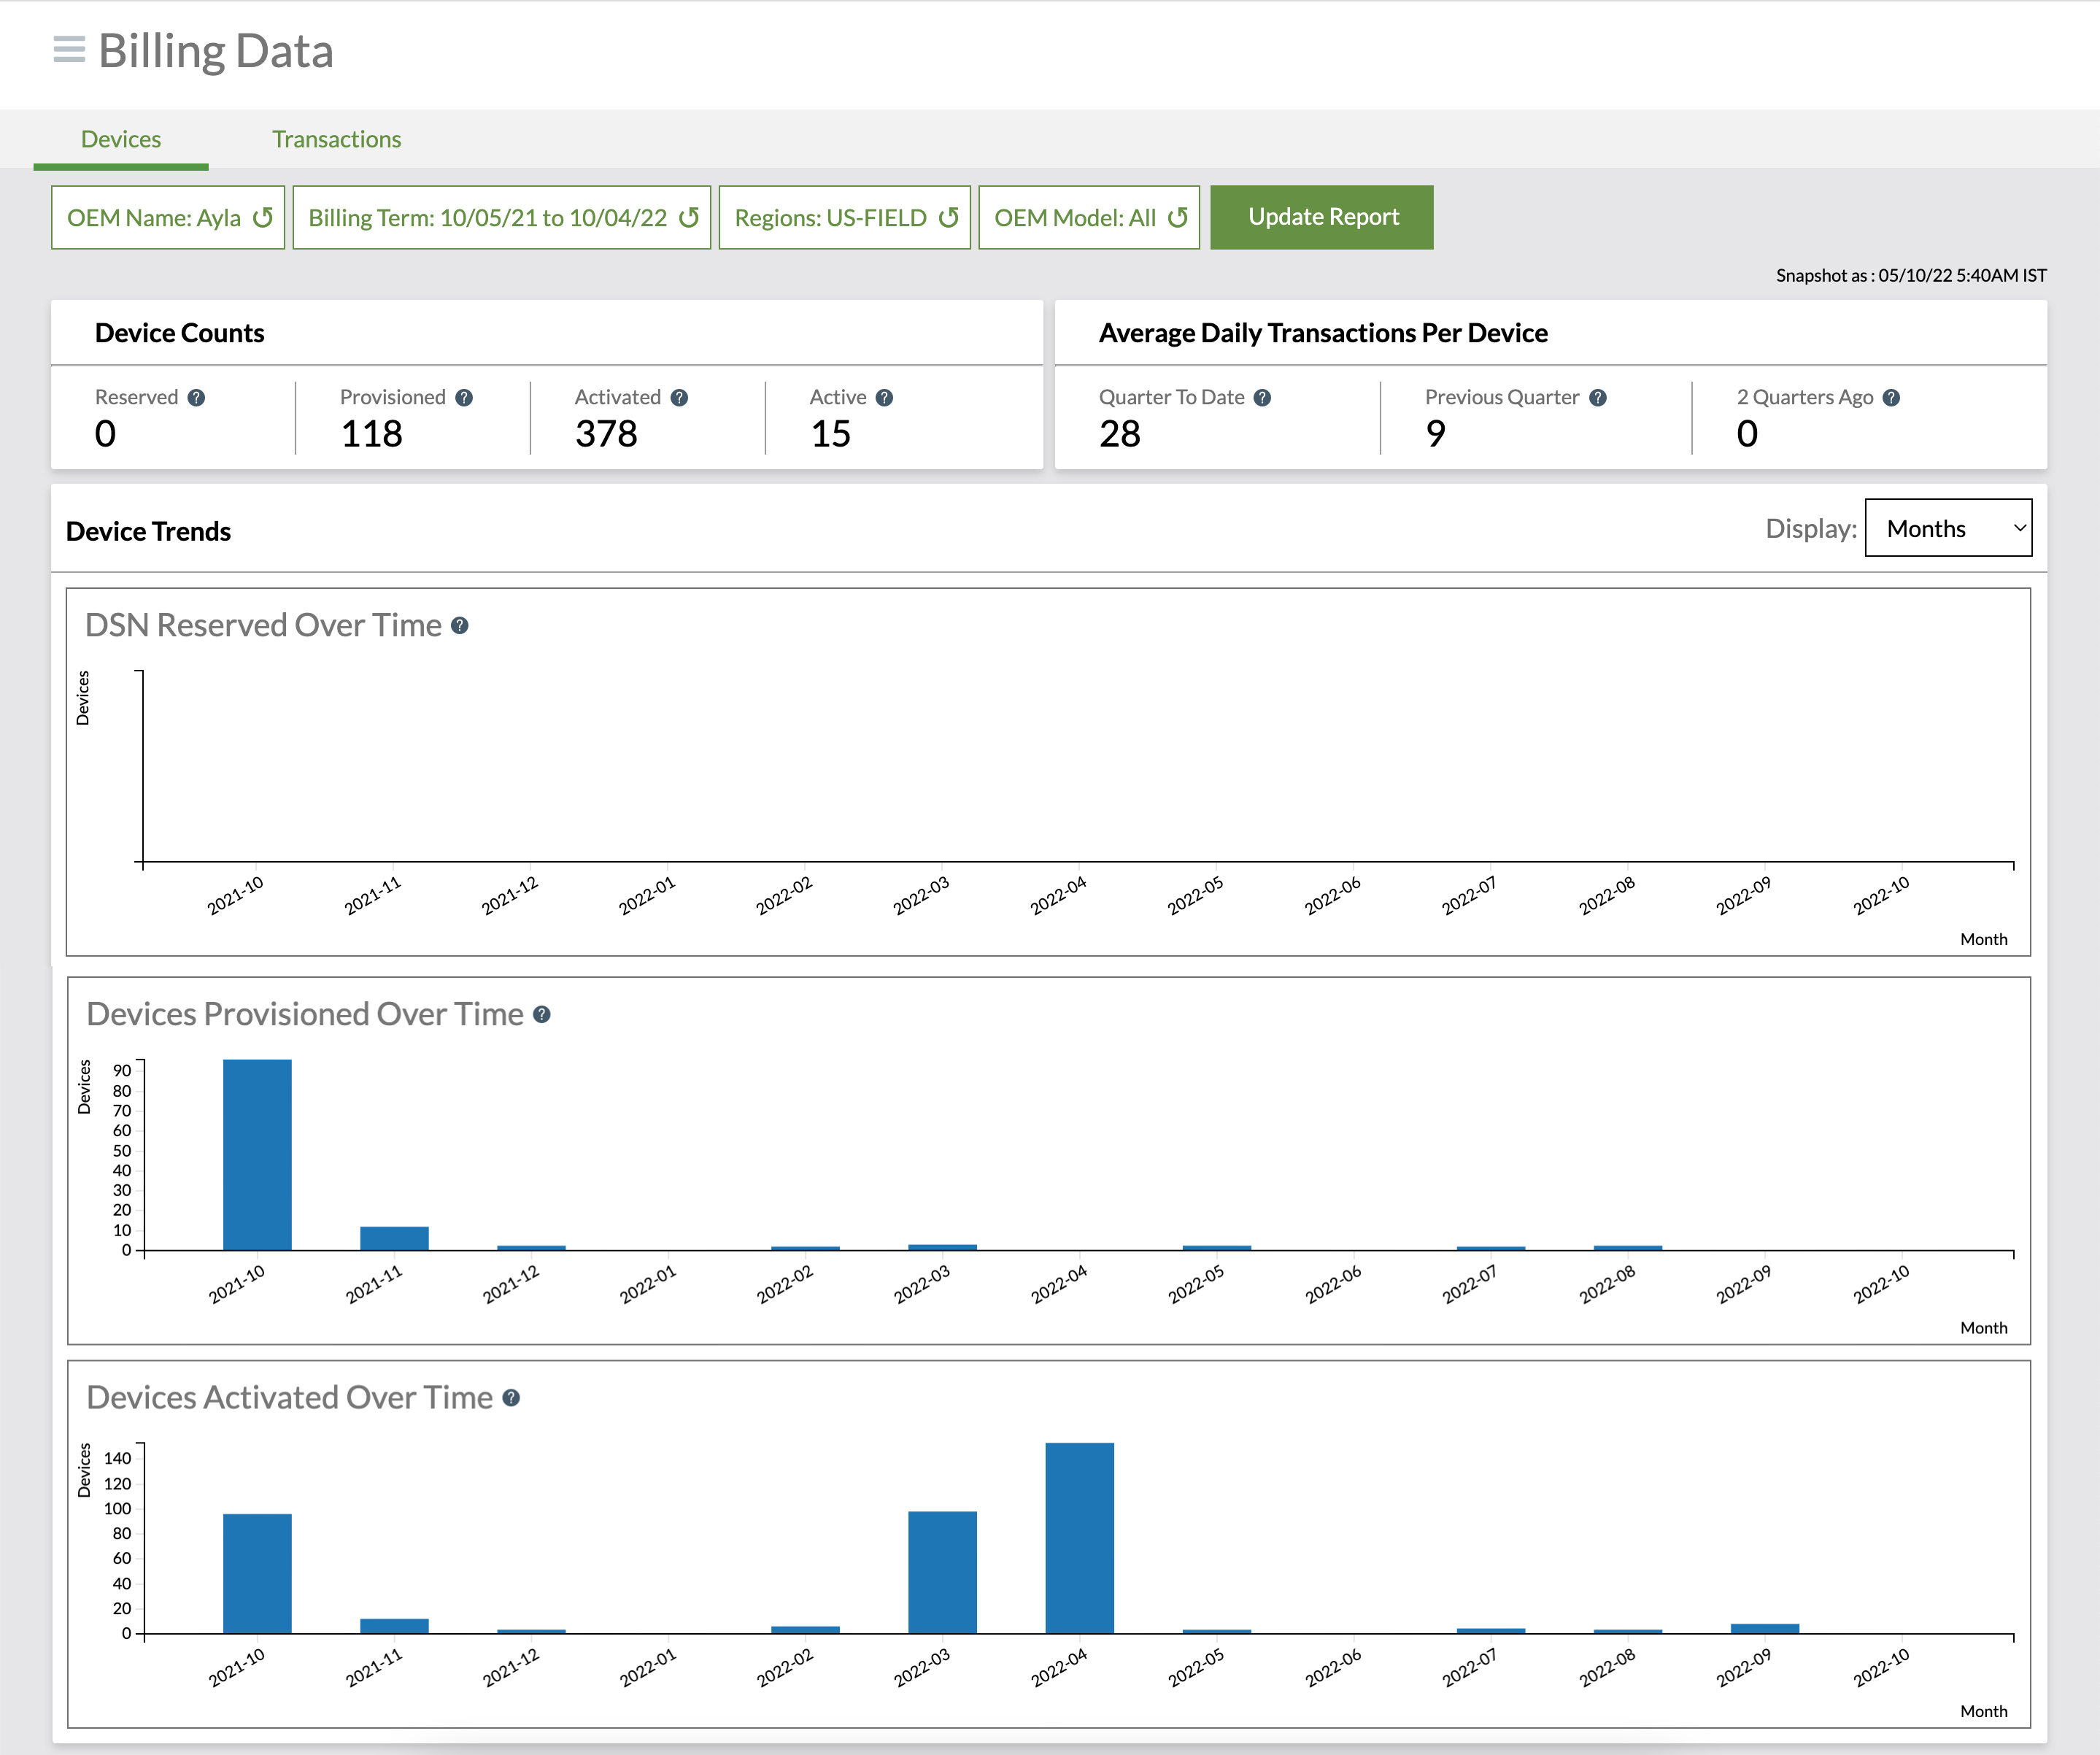2100x1755 pixels.
Task: Reset the OEM Model filter icon
Action: pyautogui.click(x=1178, y=217)
